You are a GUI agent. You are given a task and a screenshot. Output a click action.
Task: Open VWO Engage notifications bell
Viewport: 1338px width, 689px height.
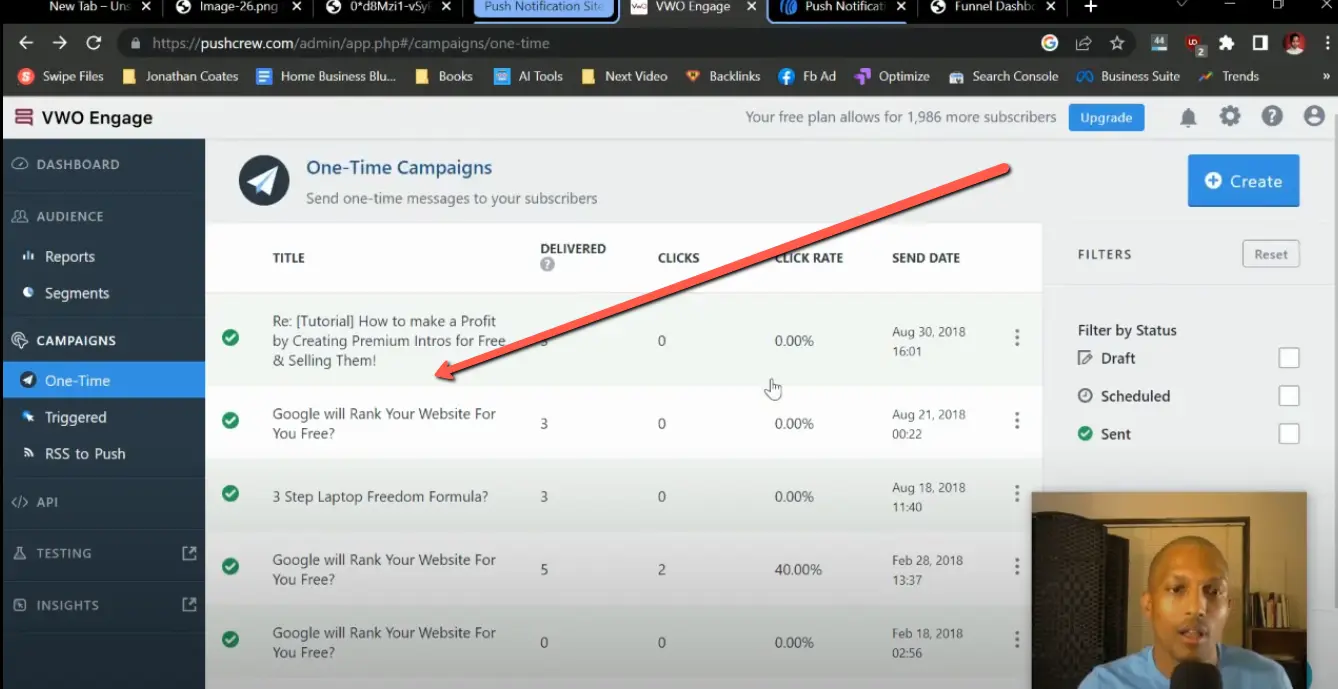1187,117
